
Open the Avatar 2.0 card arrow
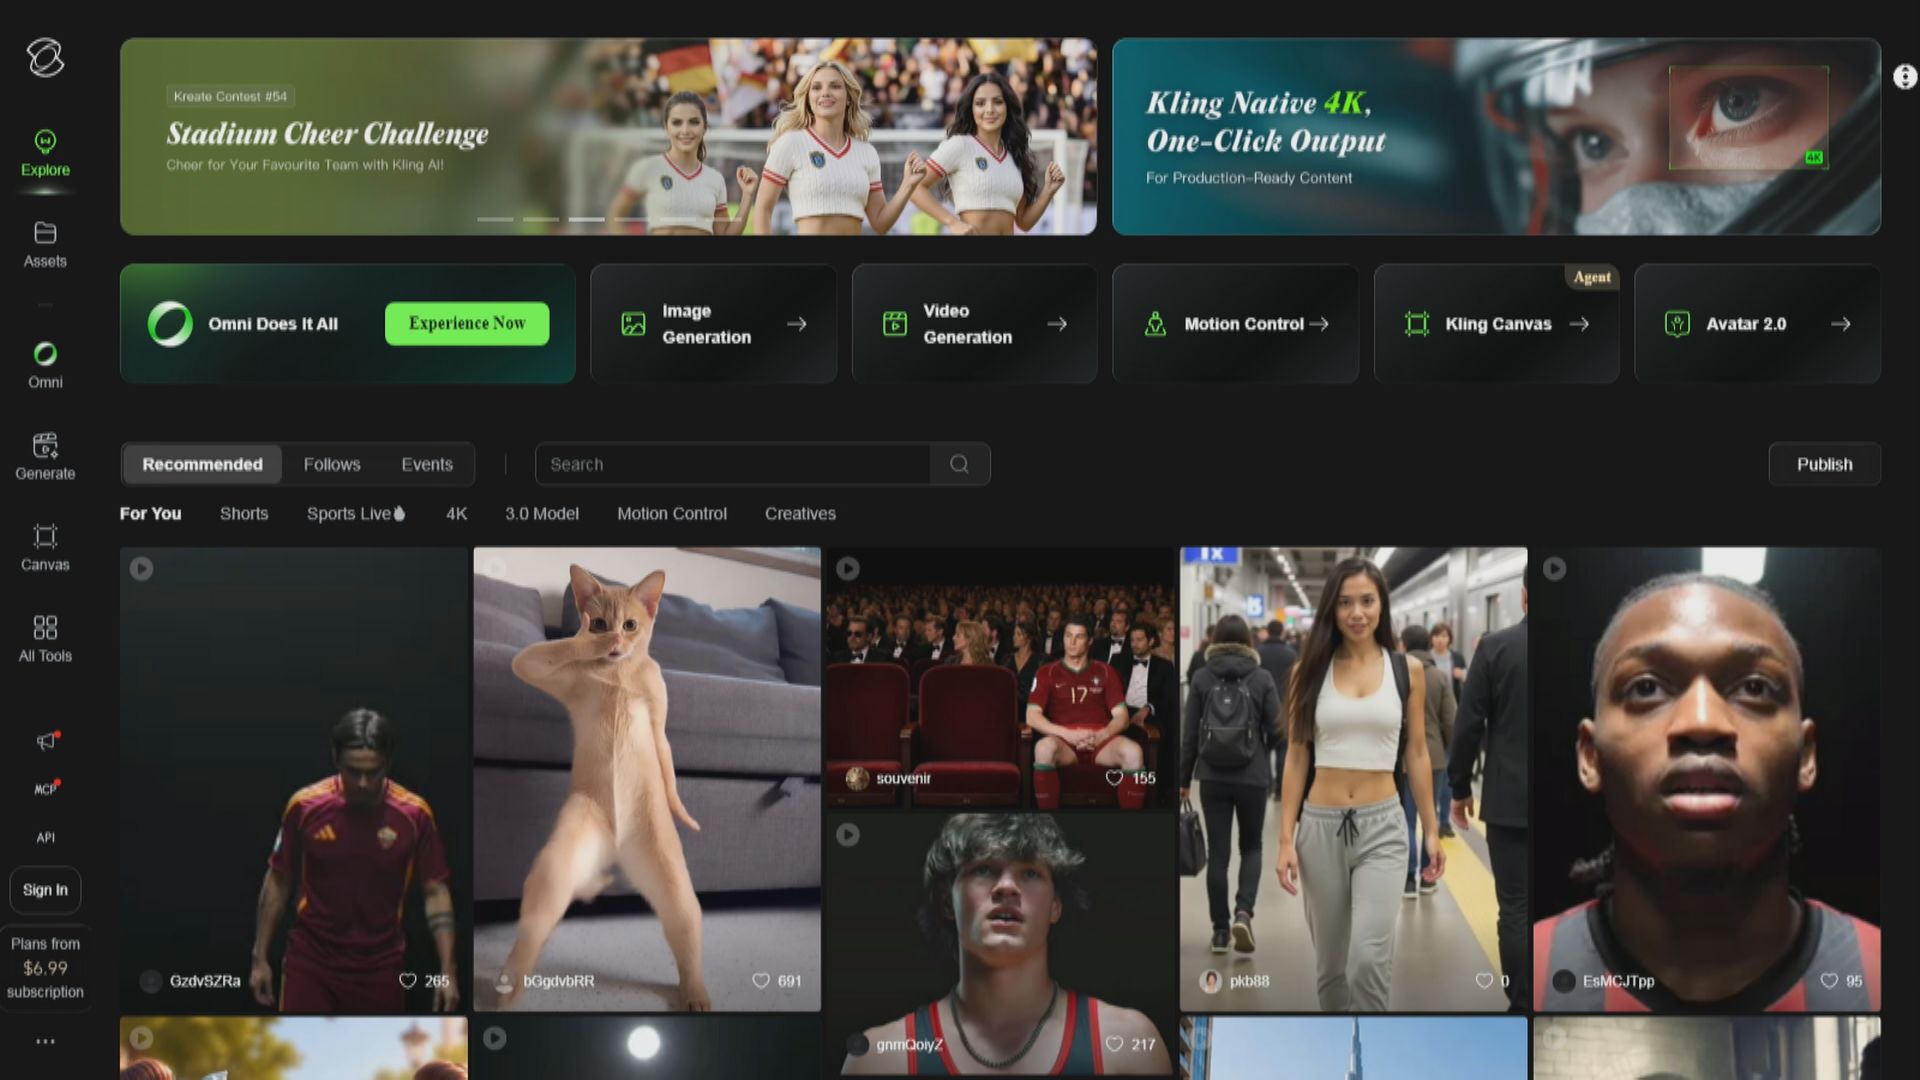pyautogui.click(x=1840, y=324)
